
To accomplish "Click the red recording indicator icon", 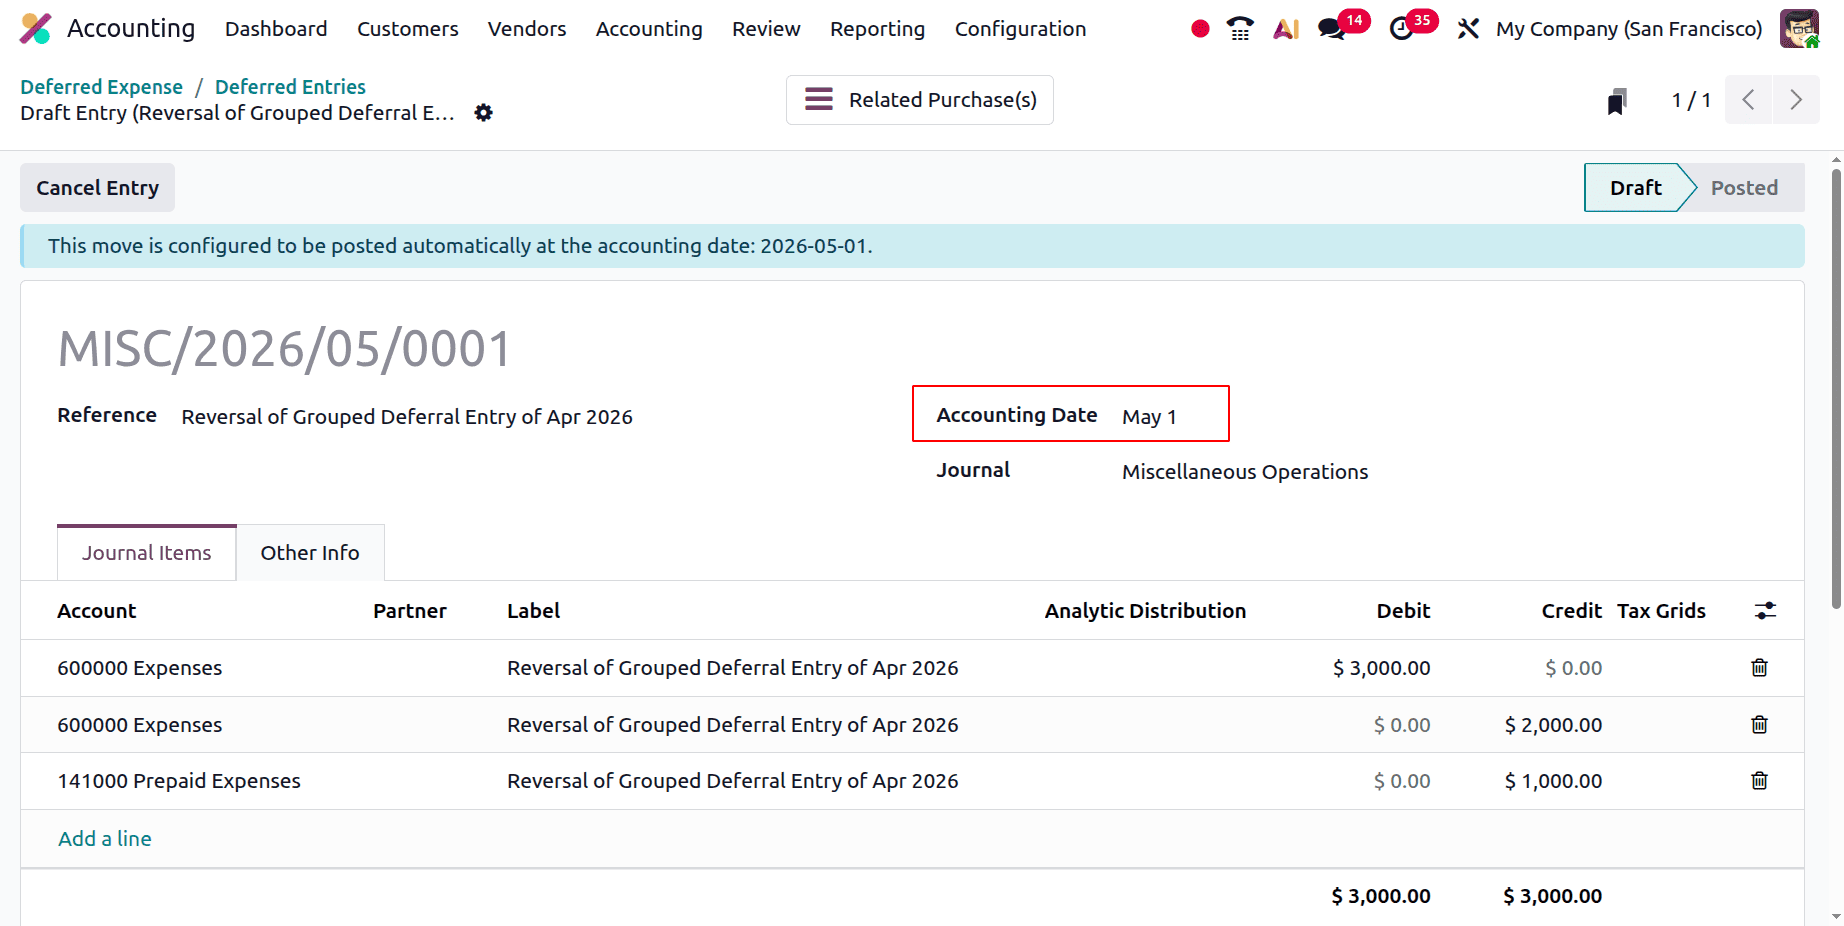I will tap(1200, 29).
